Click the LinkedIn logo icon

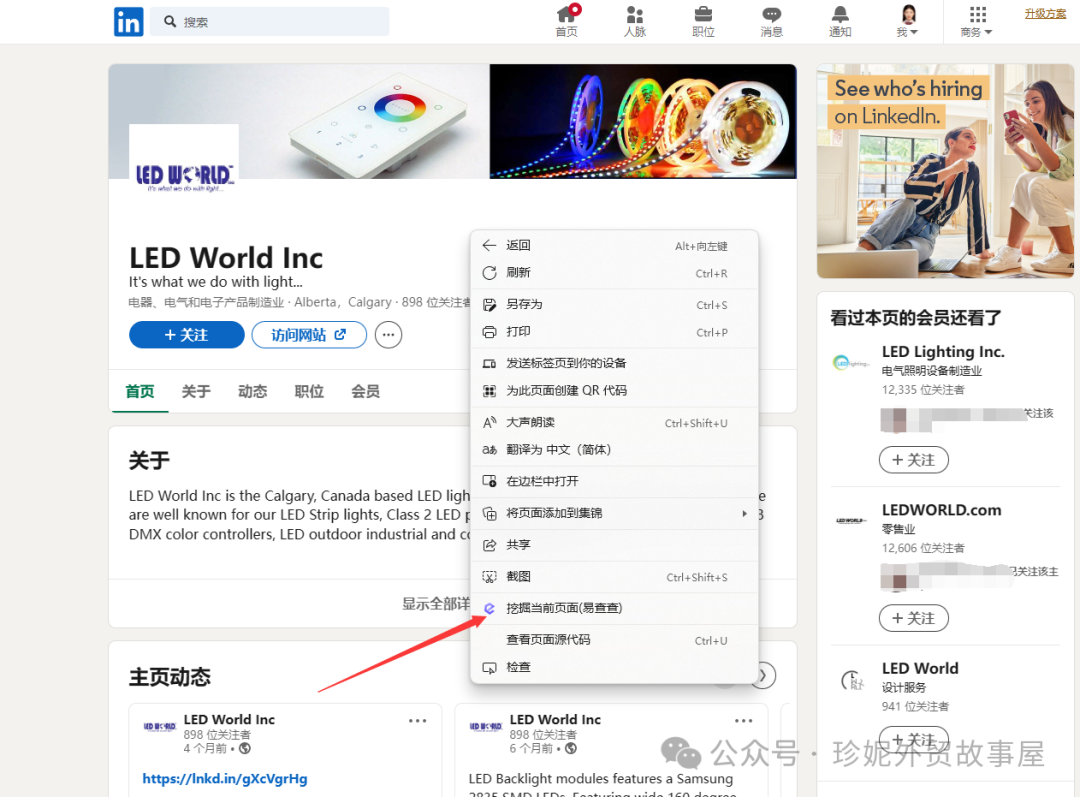[x=129, y=21]
